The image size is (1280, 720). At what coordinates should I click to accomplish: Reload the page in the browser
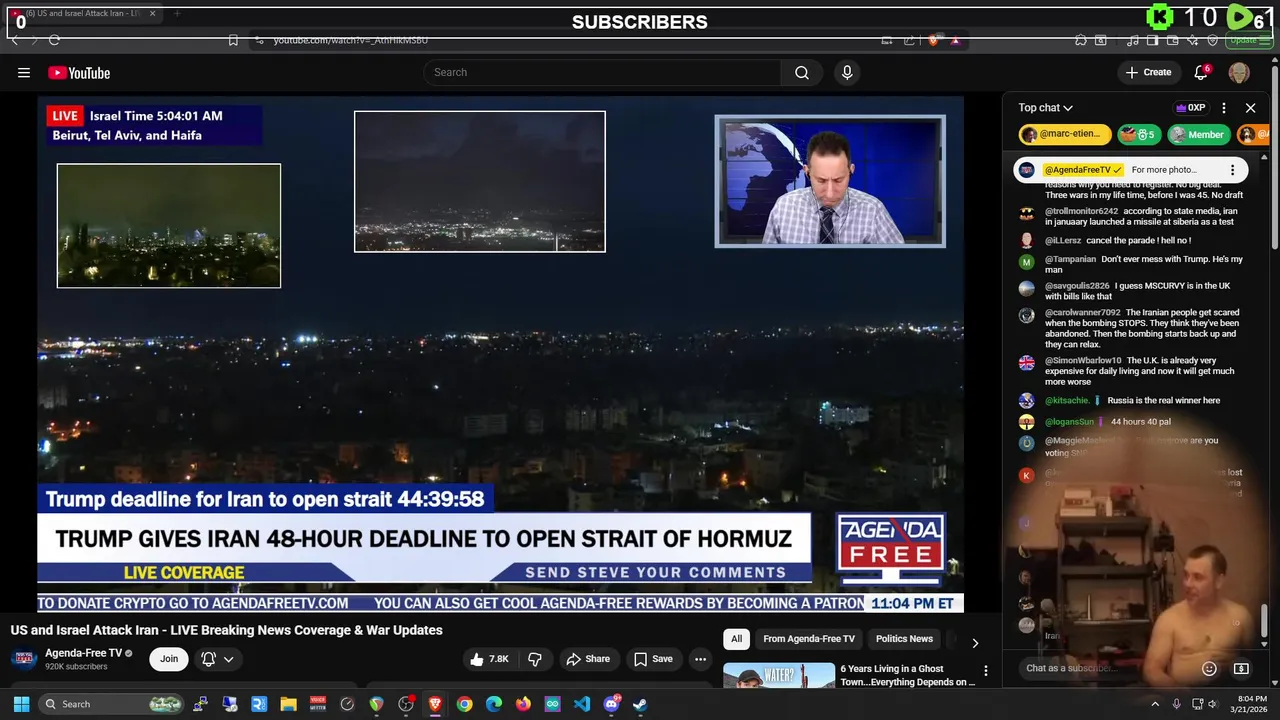point(54,40)
